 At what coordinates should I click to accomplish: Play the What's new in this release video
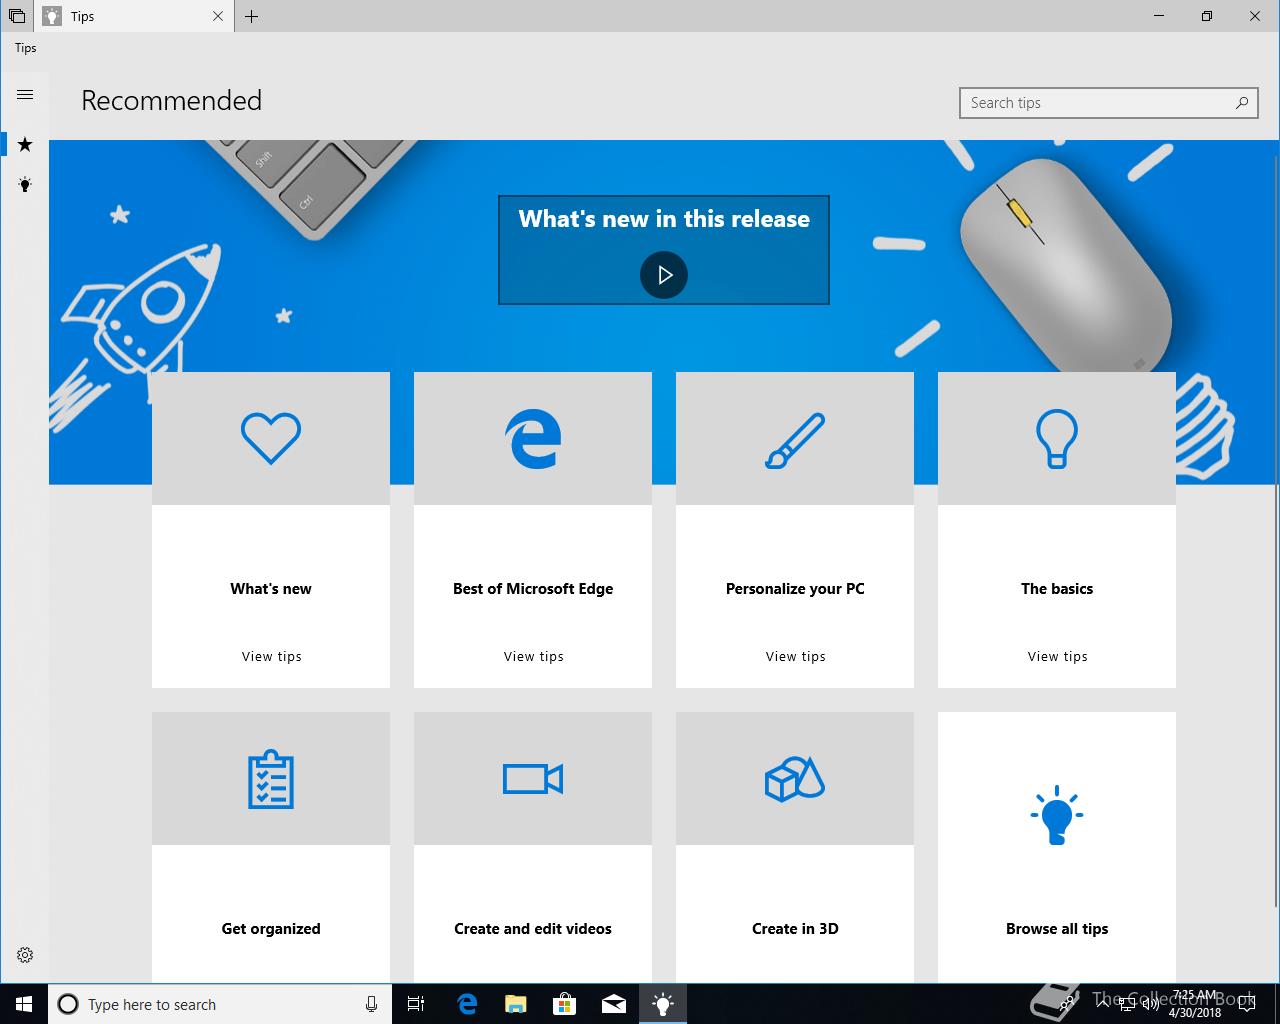pos(664,275)
